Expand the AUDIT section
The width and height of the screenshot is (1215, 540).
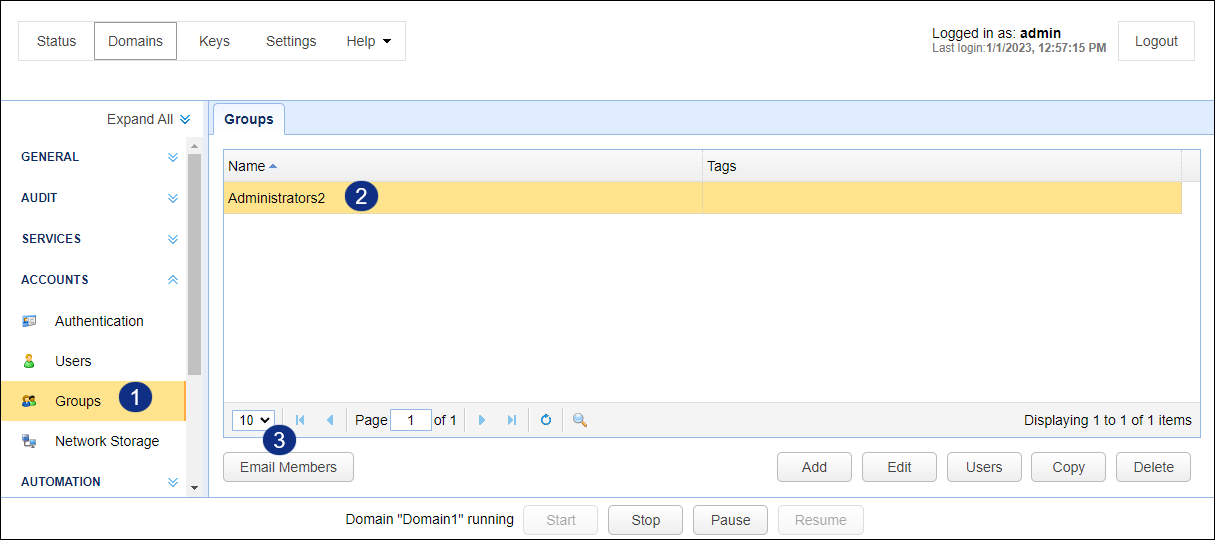173,198
